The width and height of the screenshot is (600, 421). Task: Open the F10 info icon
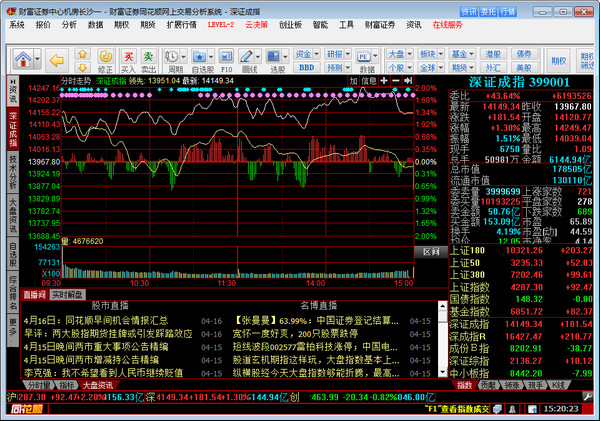coord(226,57)
